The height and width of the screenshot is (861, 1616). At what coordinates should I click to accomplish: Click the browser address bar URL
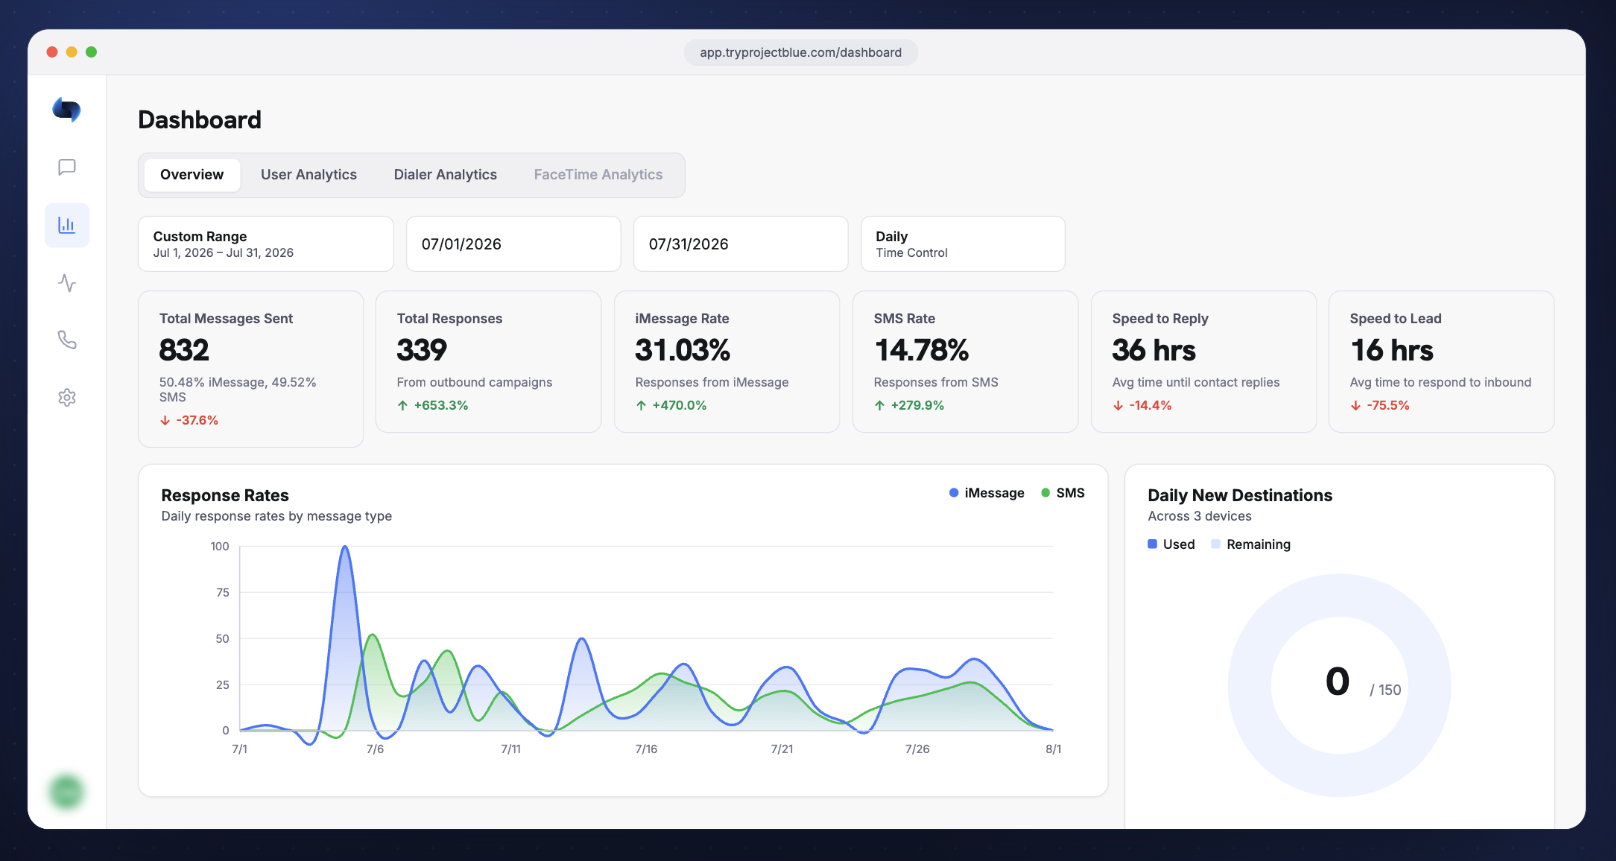[x=801, y=53]
